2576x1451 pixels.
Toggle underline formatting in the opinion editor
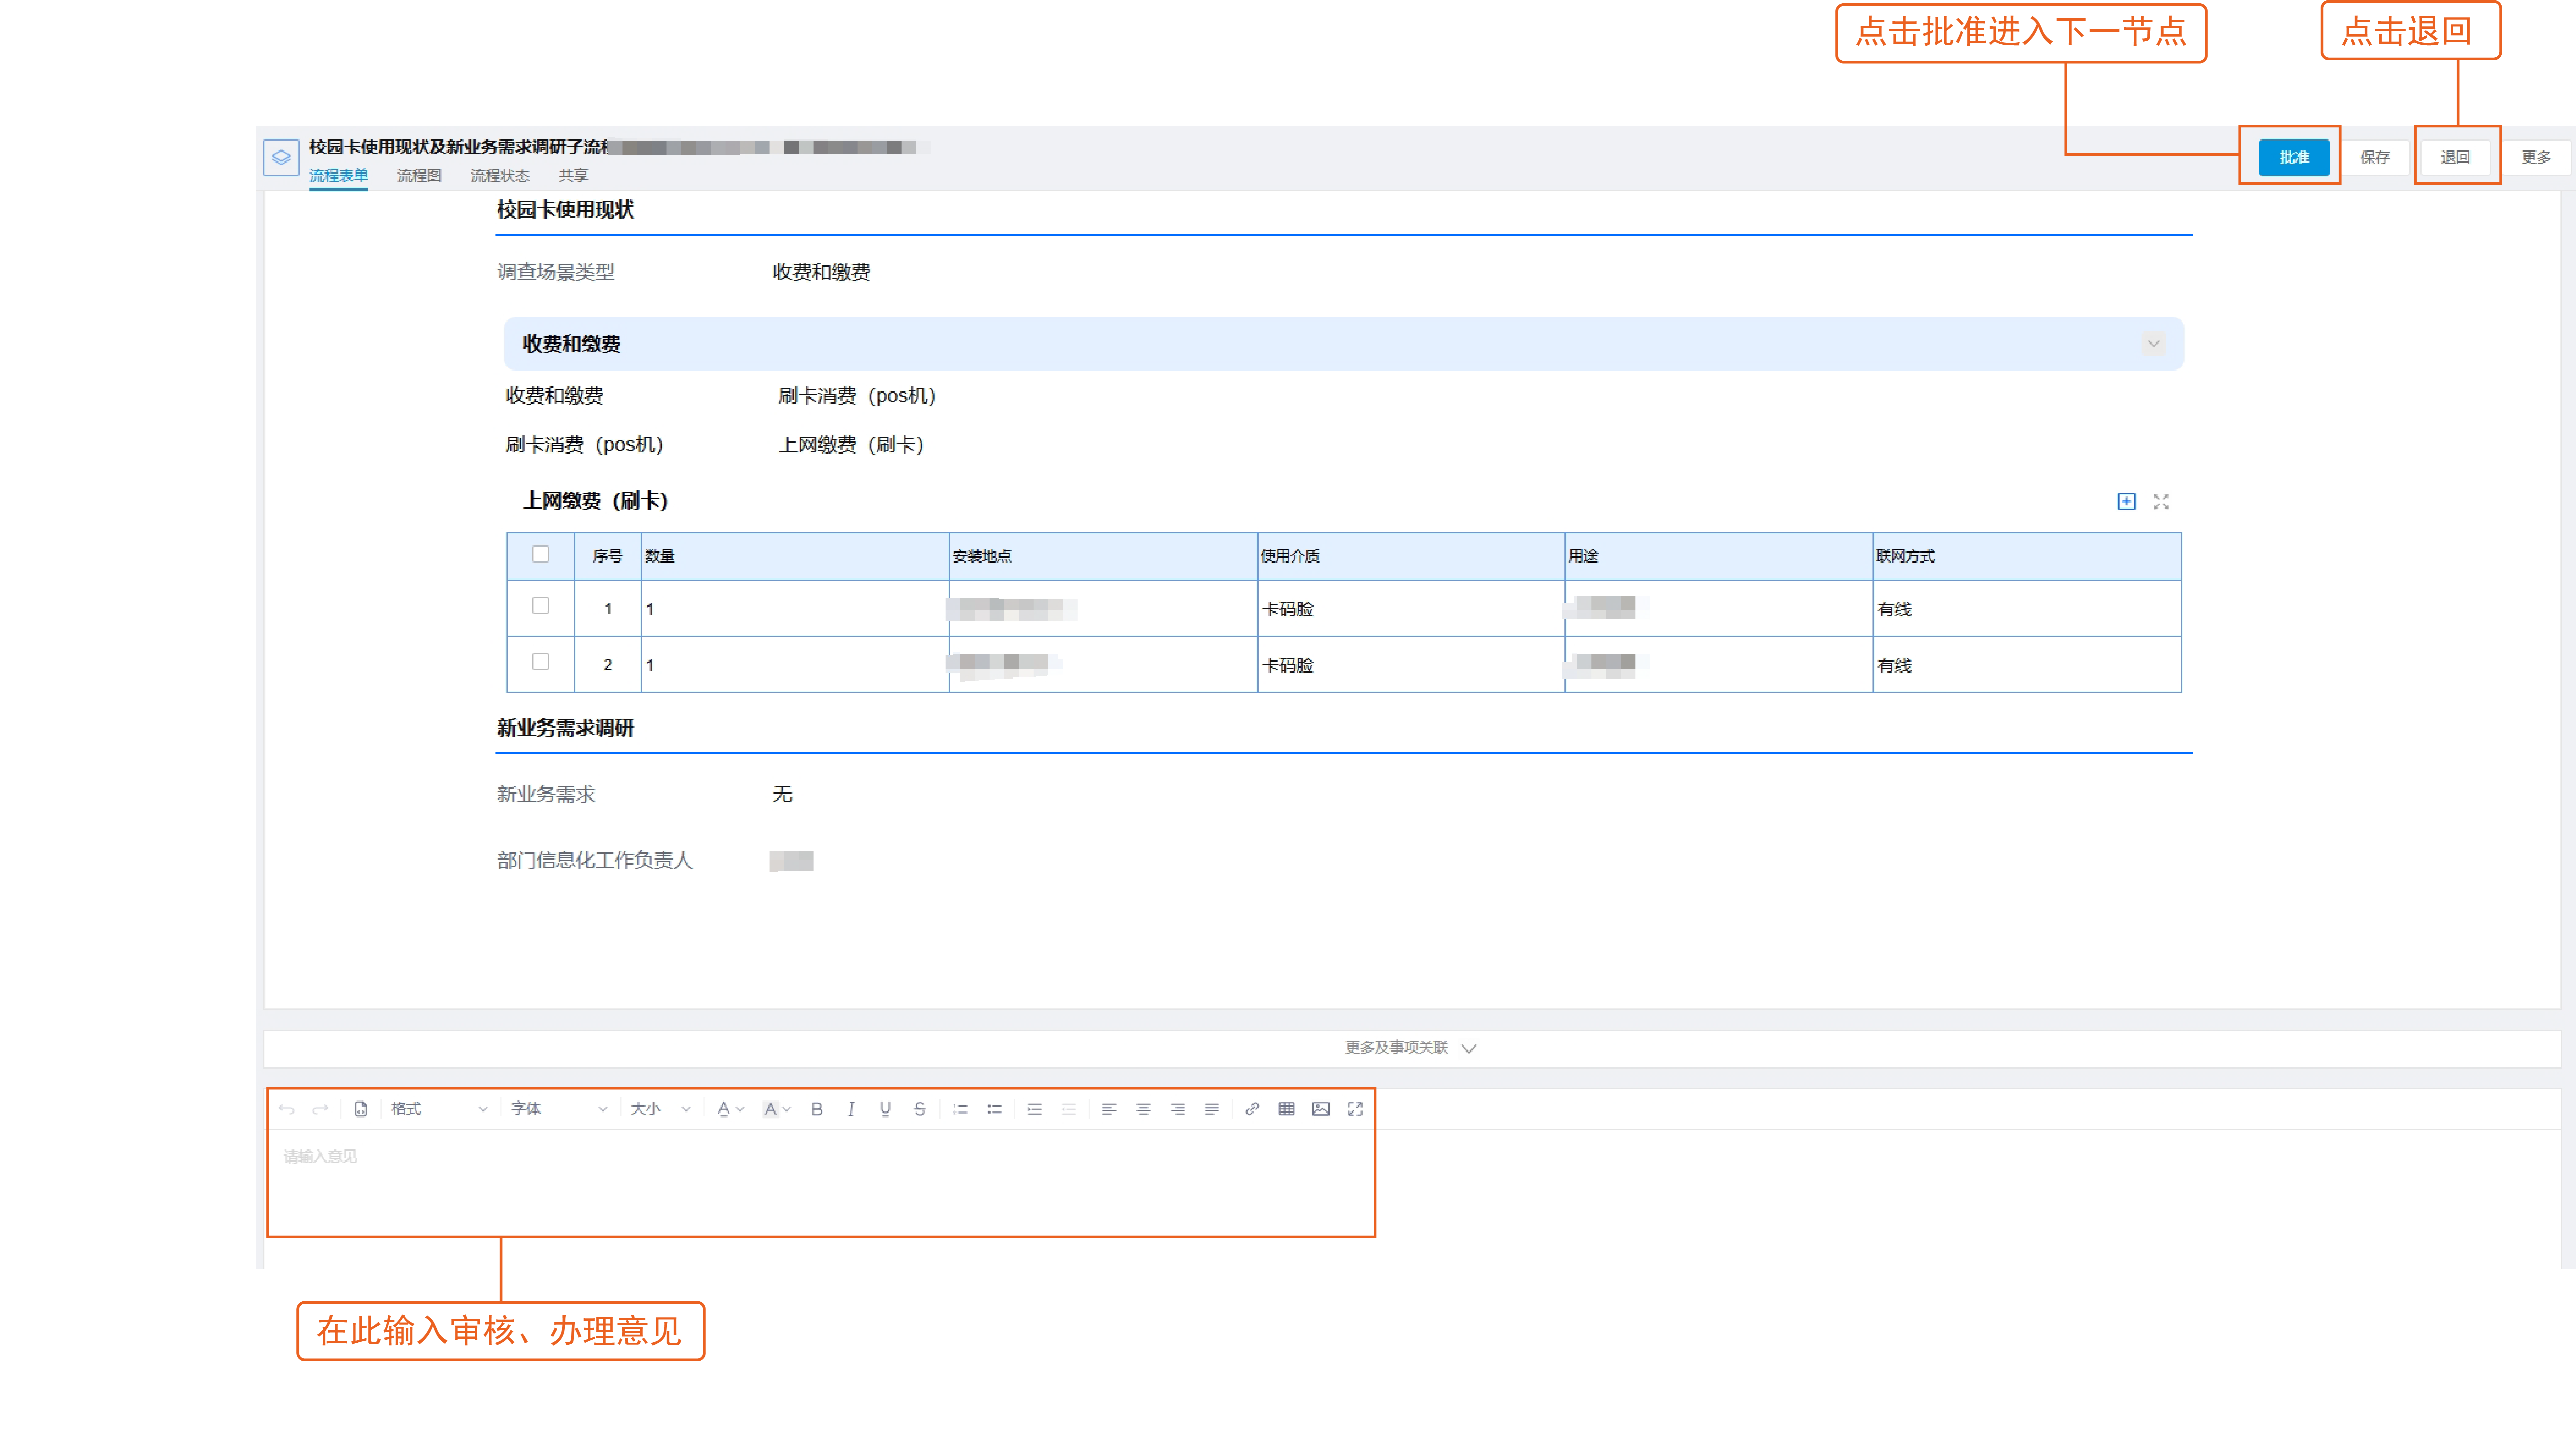(885, 1109)
